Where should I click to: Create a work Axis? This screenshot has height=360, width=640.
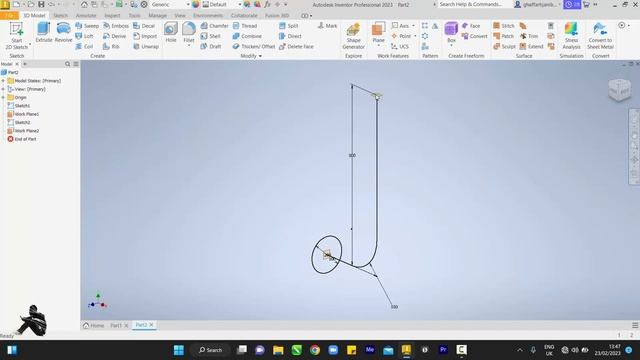pos(400,26)
